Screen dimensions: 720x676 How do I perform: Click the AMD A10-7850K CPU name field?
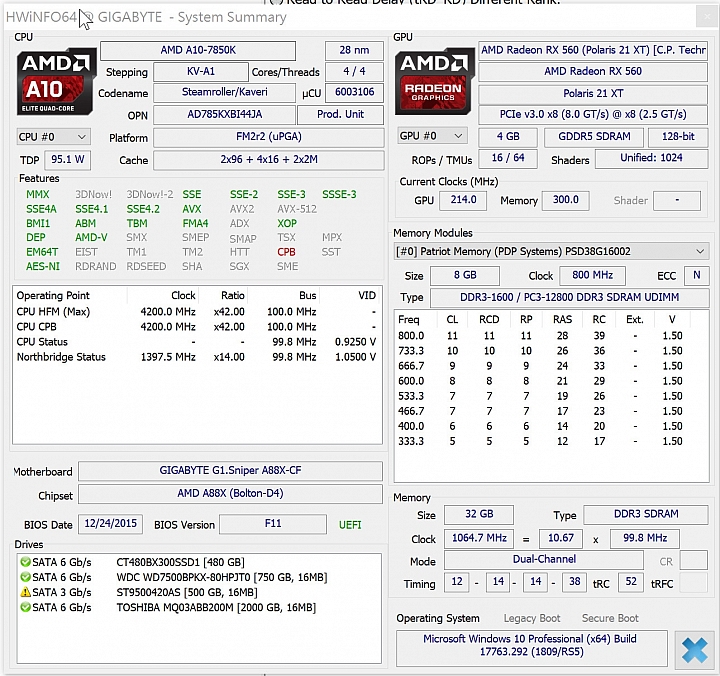point(198,50)
